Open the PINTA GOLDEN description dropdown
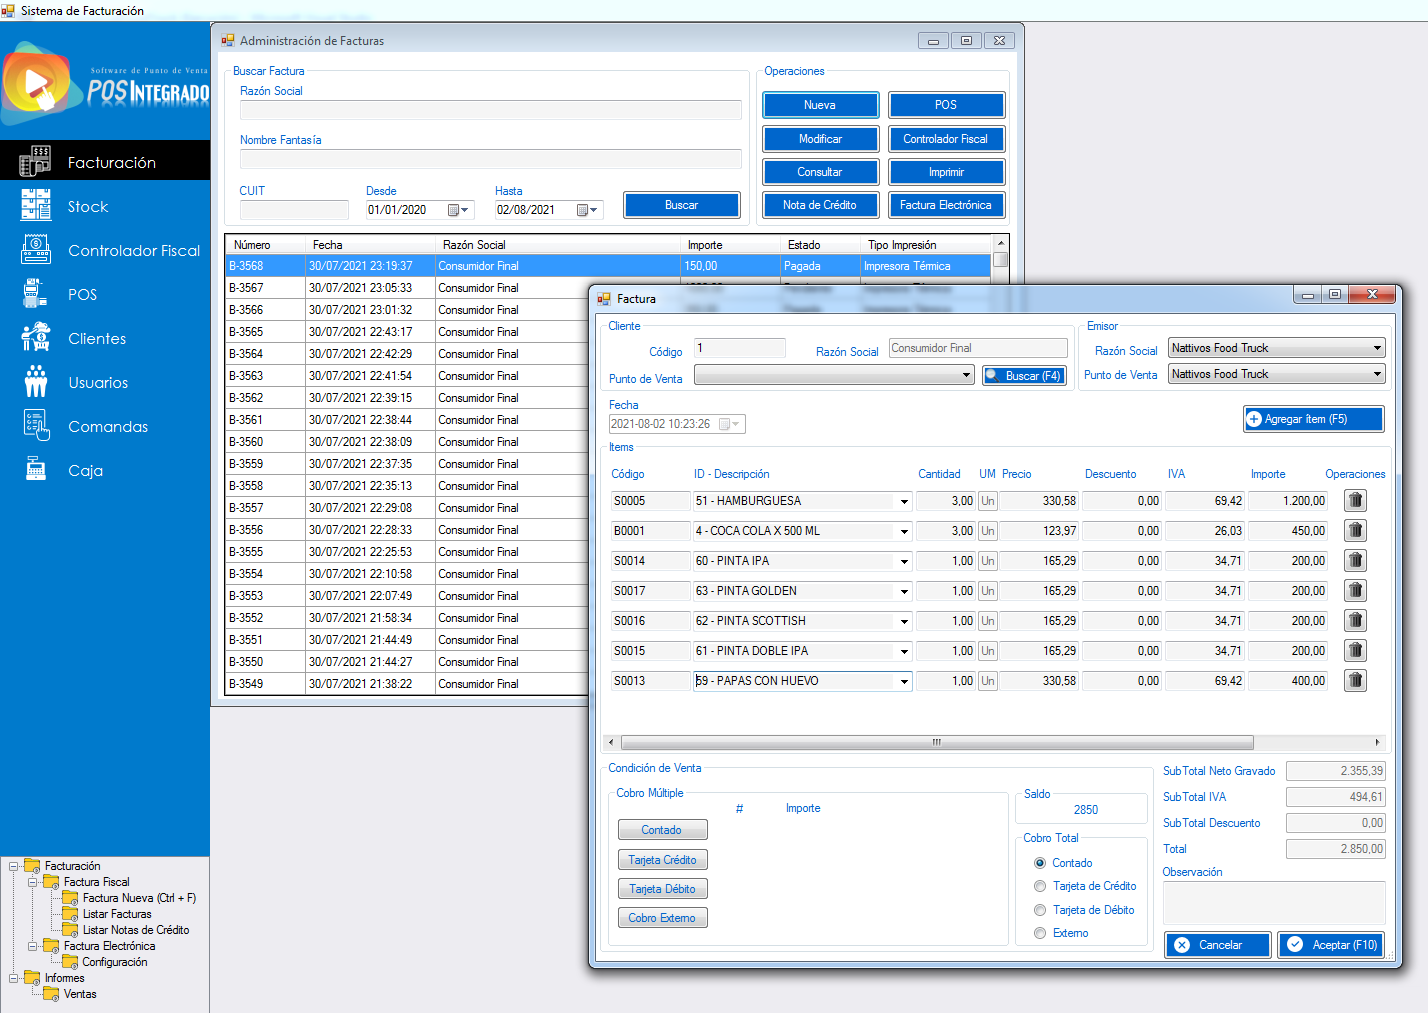This screenshot has height=1013, width=1428. (x=904, y=592)
